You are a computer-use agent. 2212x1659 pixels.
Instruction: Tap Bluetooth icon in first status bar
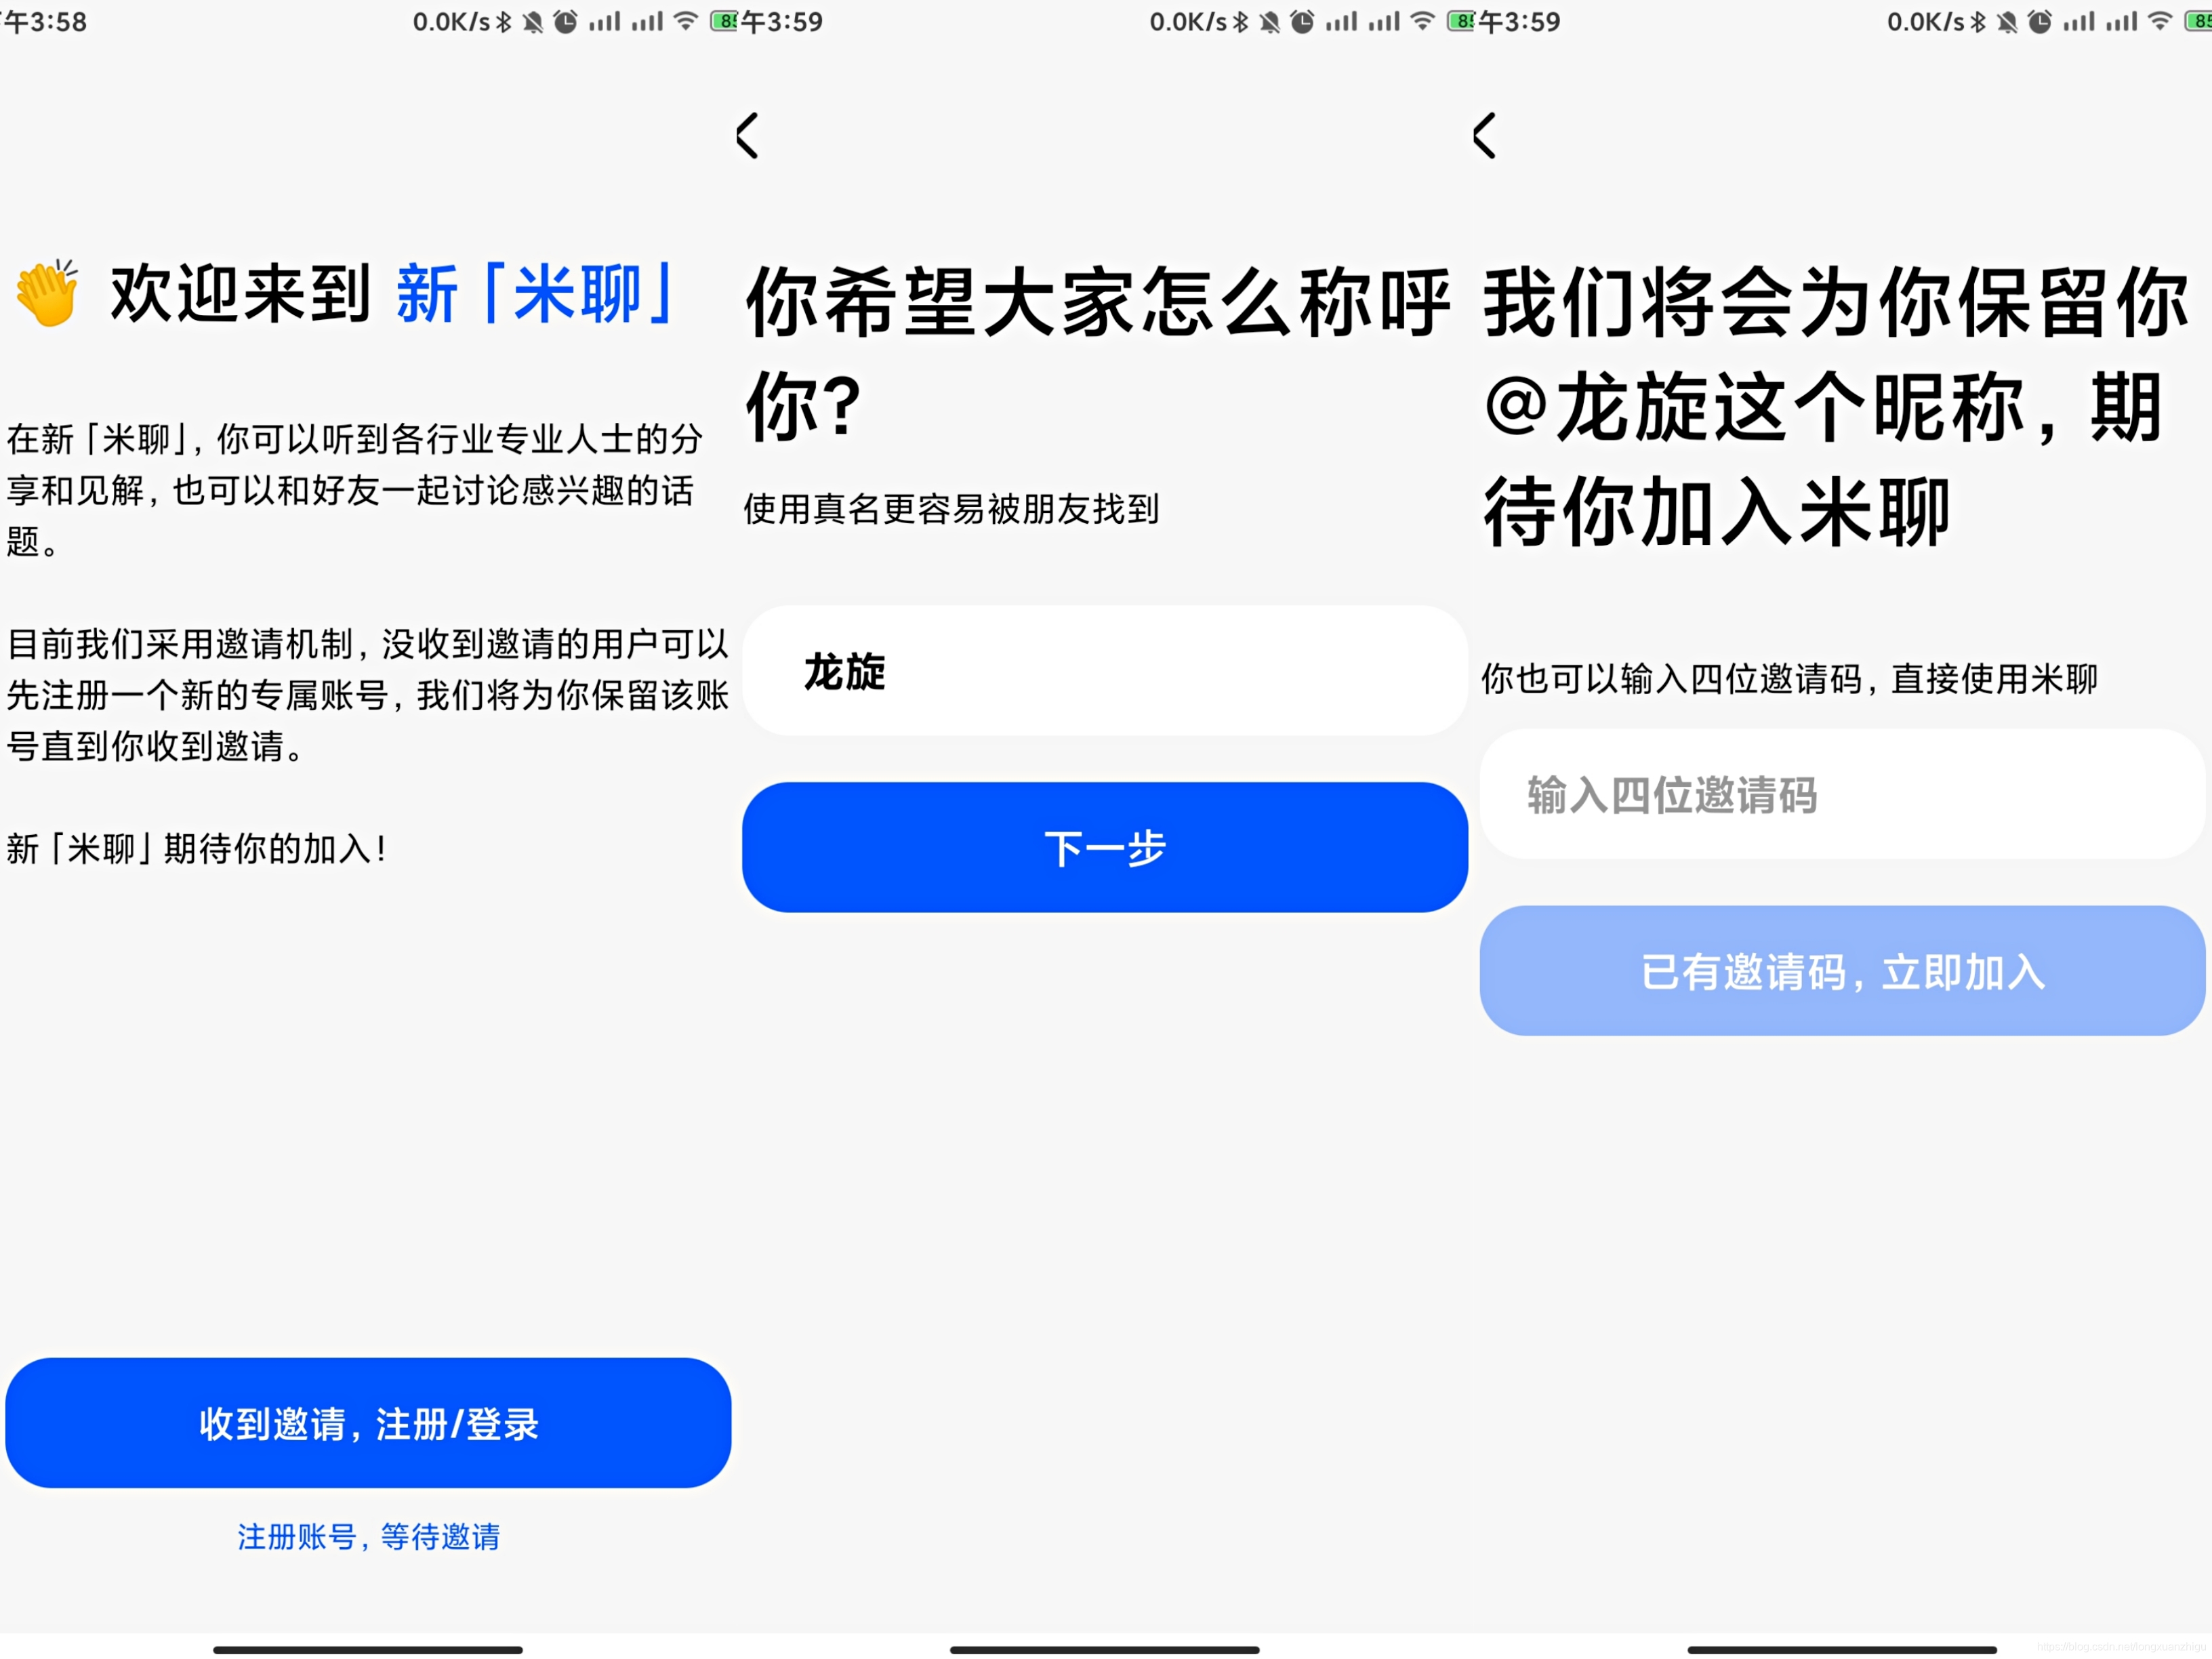(x=504, y=21)
